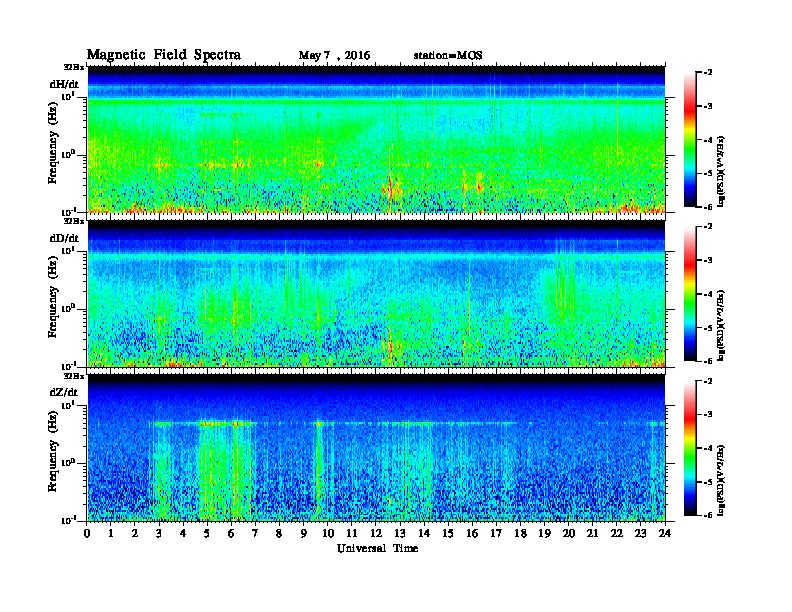Click the "11" hour tick label
This screenshot has height=612, width=792.
click(x=352, y=533)
